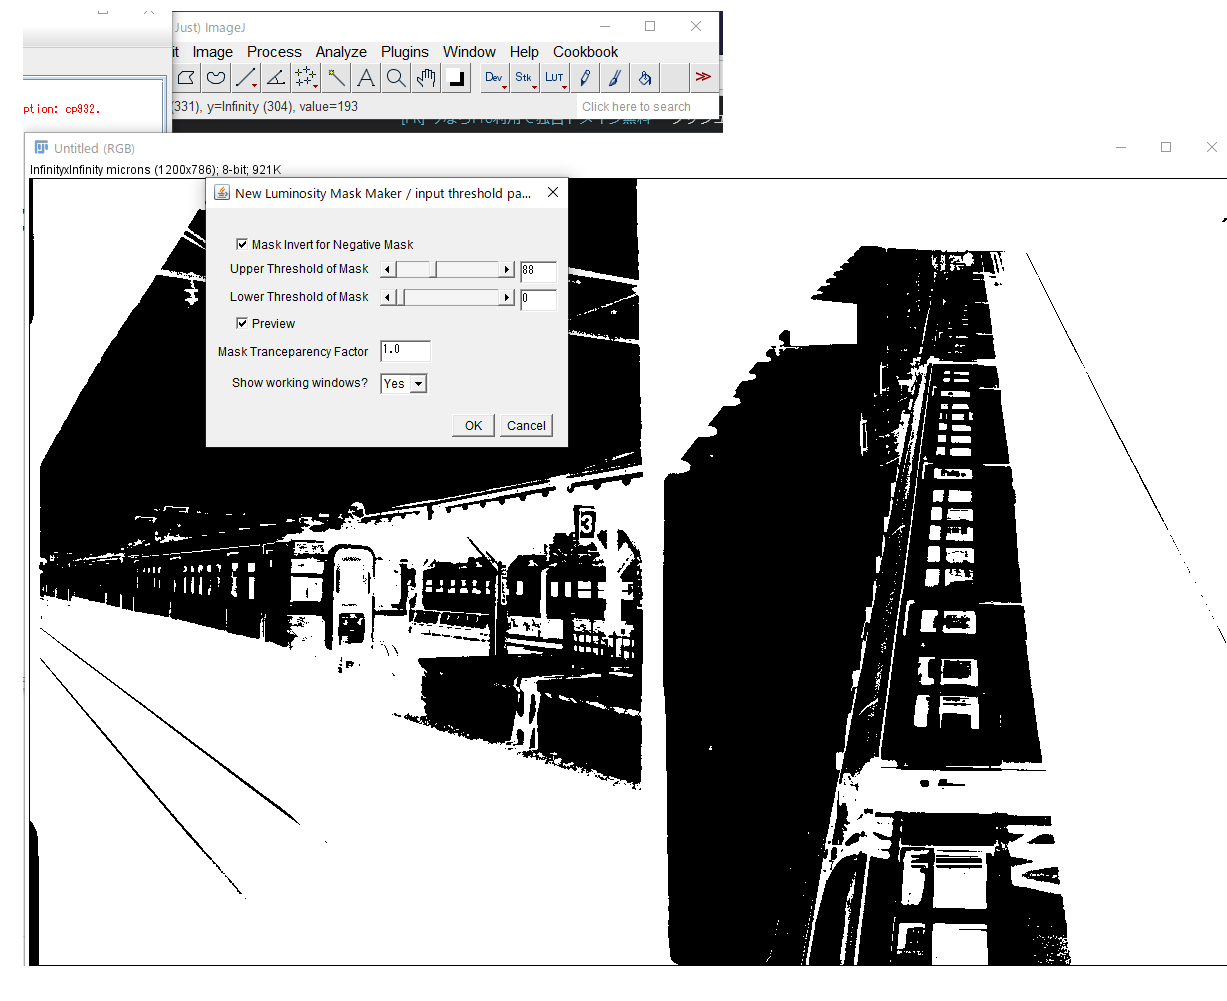
Task: Open the Plugins menu
Action: pos(405,52)
